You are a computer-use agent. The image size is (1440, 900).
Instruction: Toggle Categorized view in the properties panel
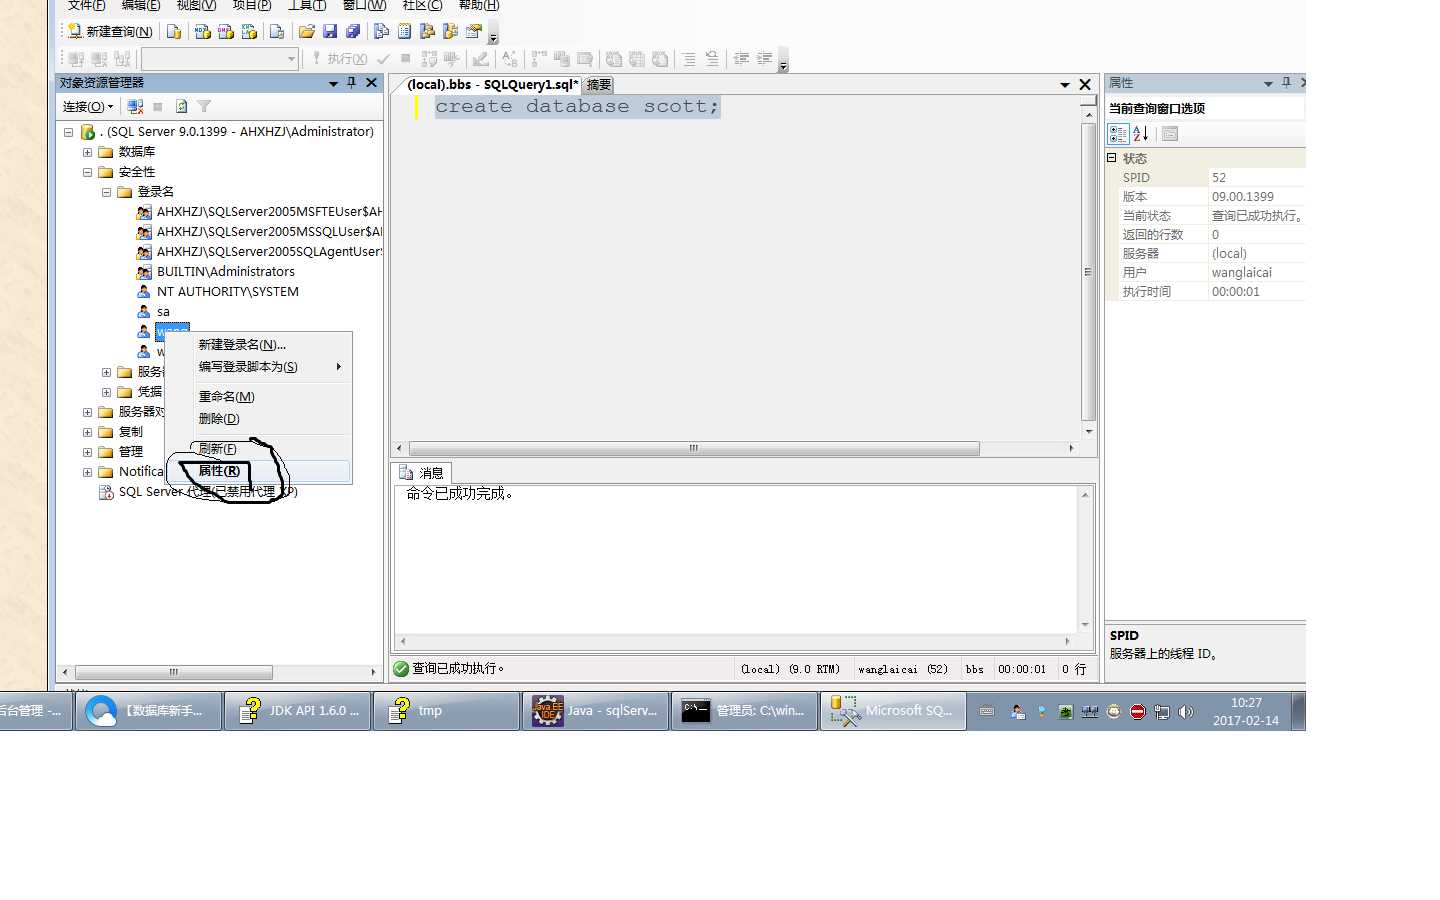click(1118, 134)
